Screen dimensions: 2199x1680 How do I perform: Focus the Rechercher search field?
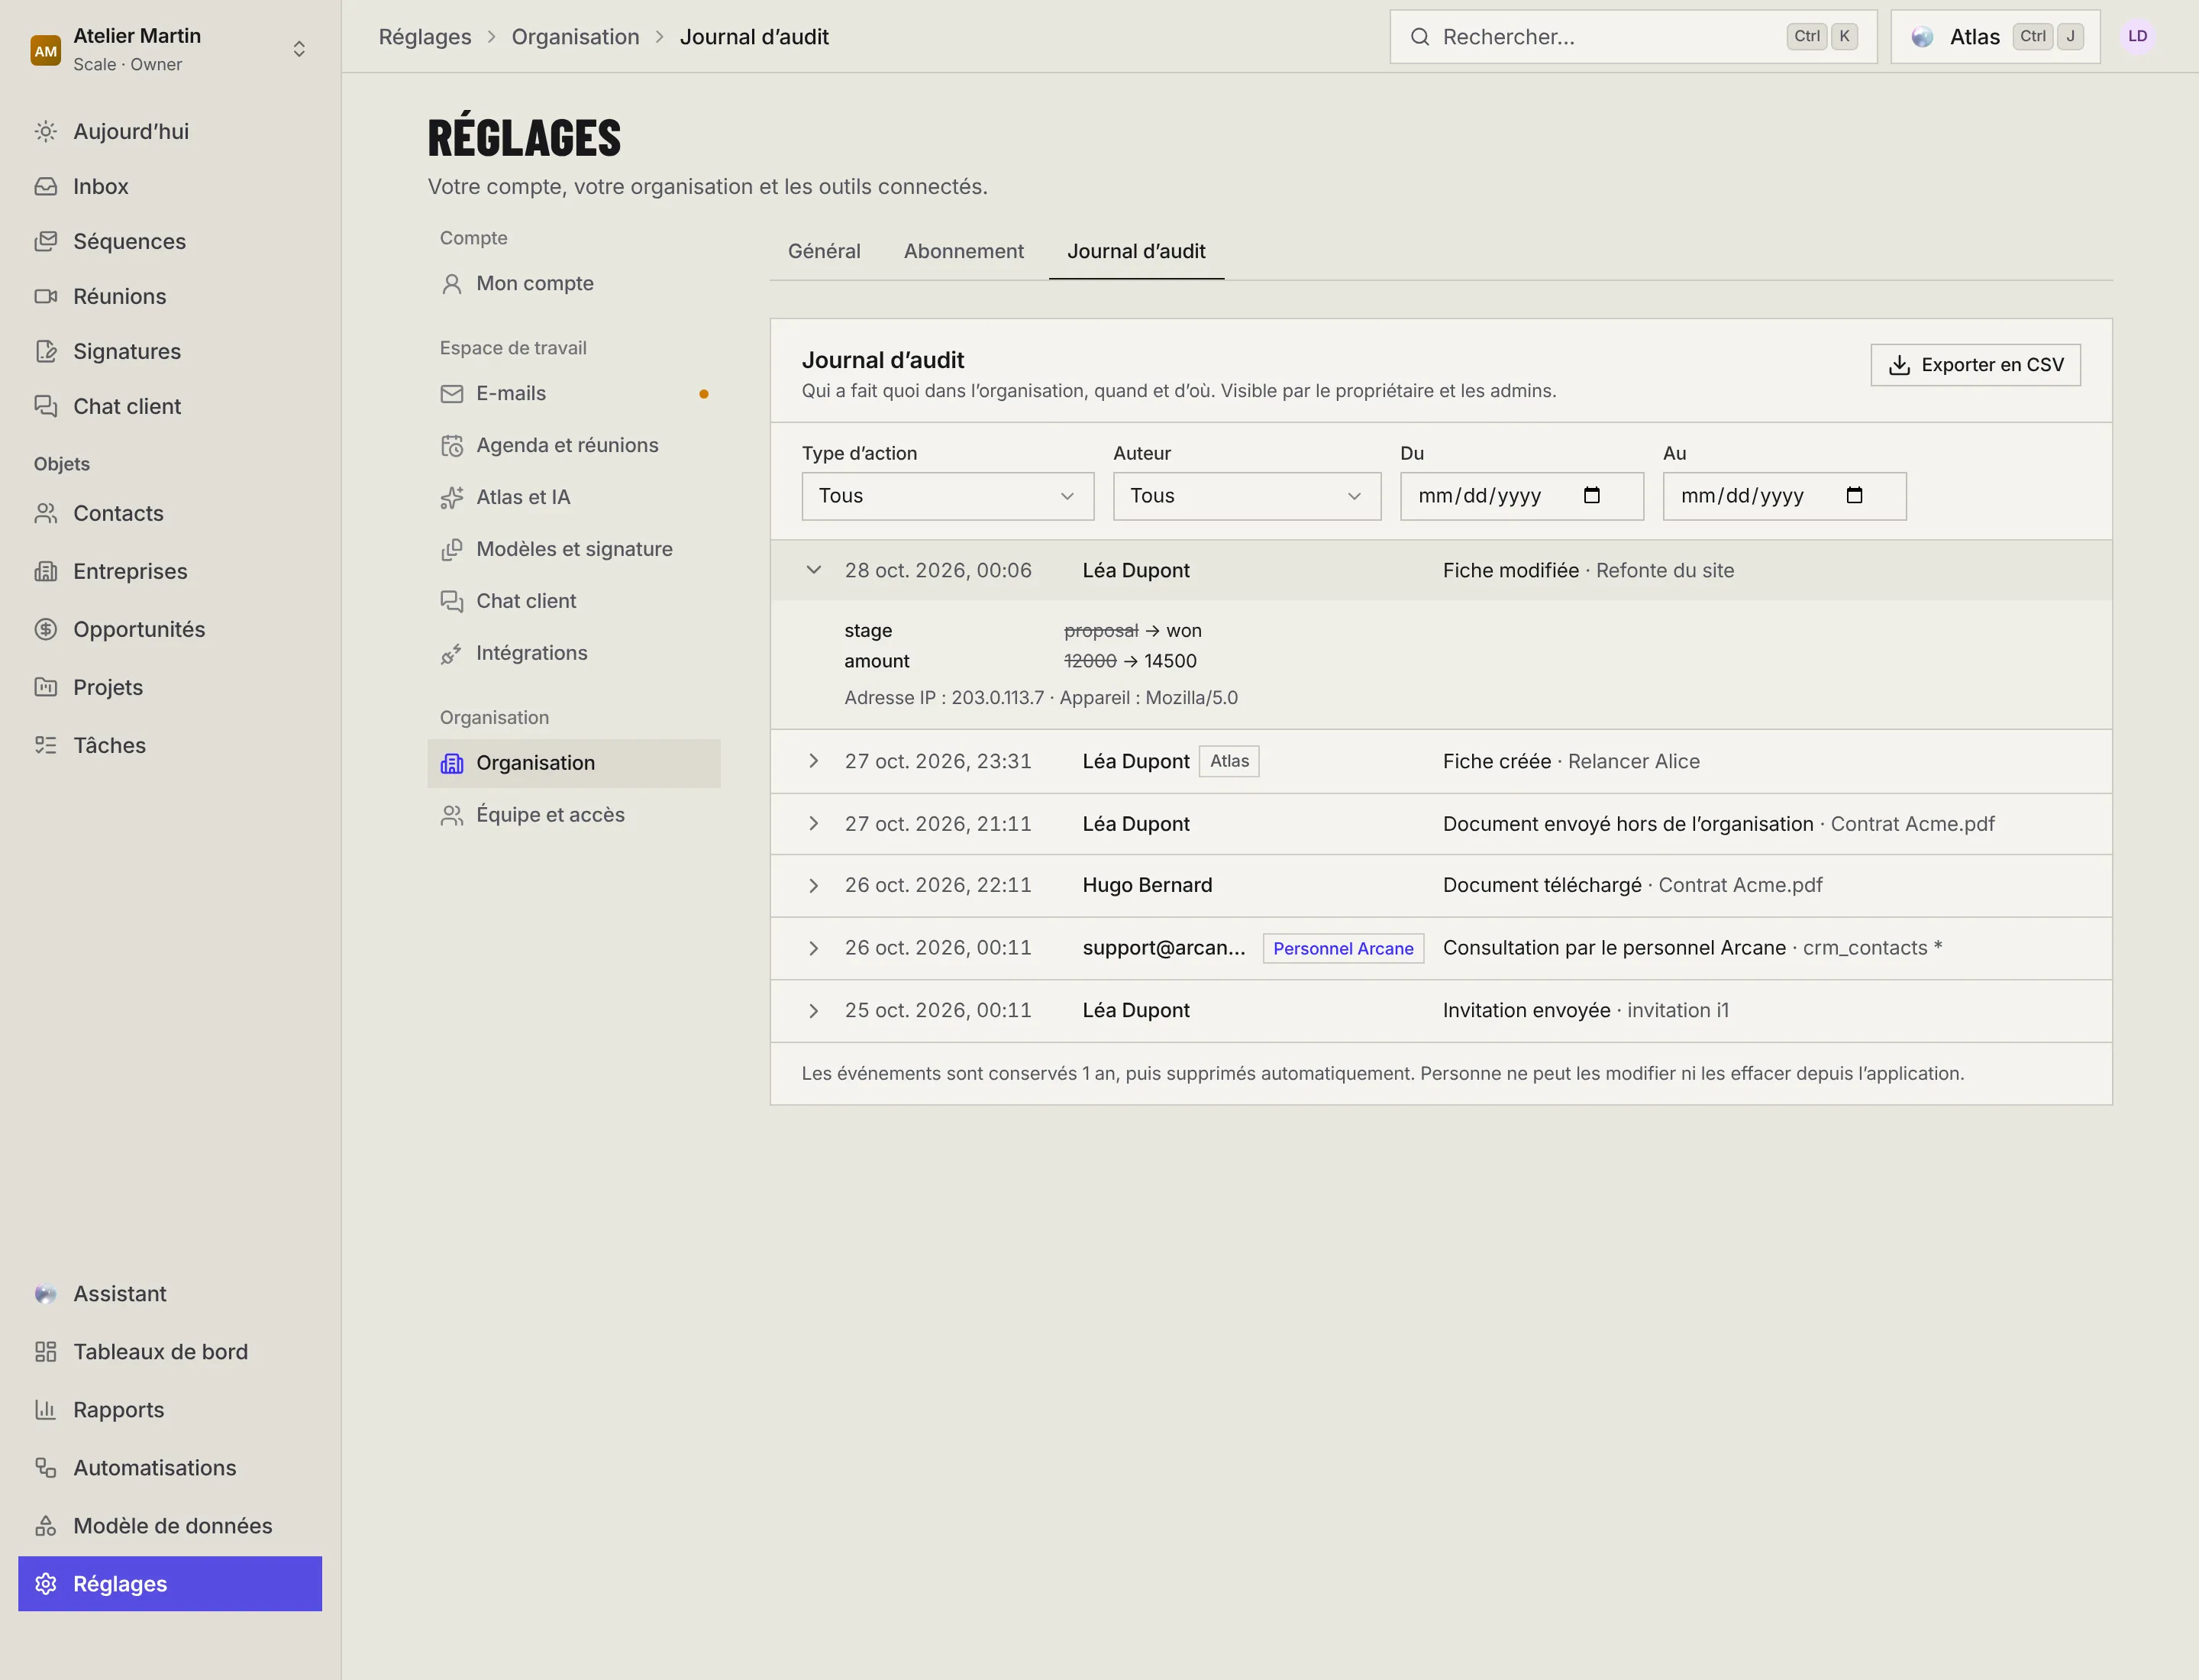[x=1633, y=37]
